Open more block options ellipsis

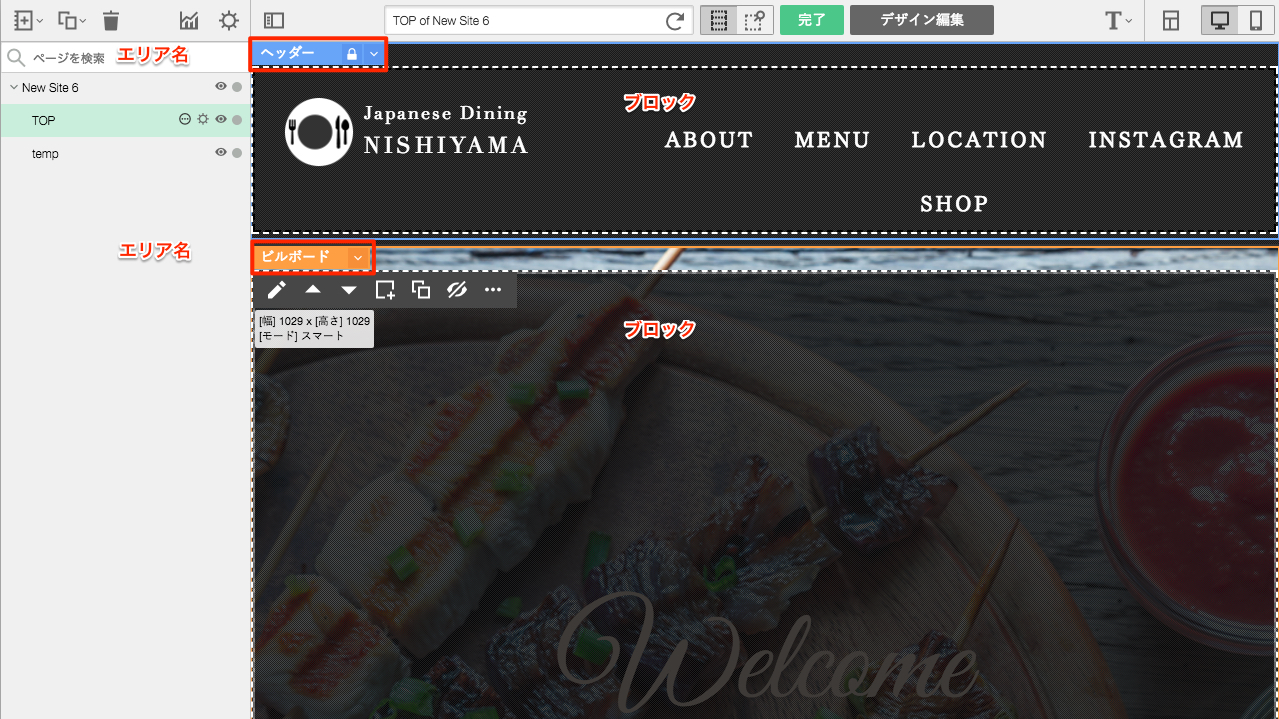[x=493, y=290]
